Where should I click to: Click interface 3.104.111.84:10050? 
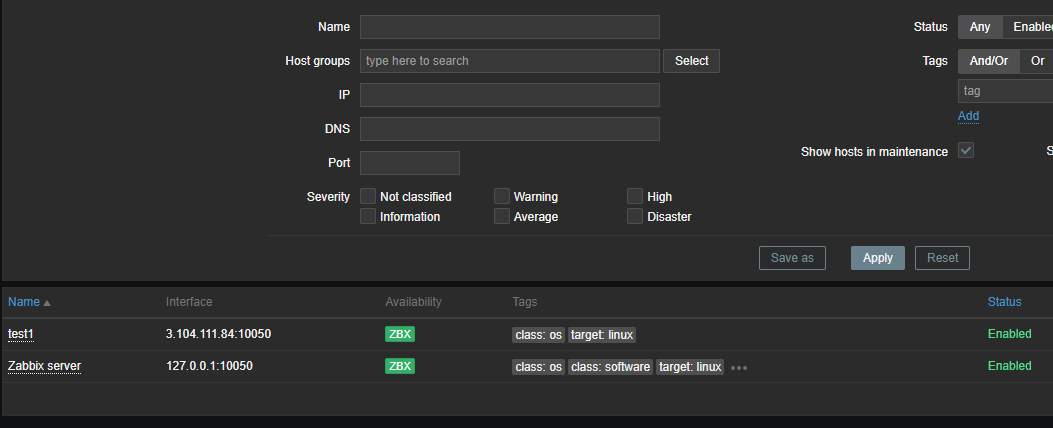click(x=218, y=333)
